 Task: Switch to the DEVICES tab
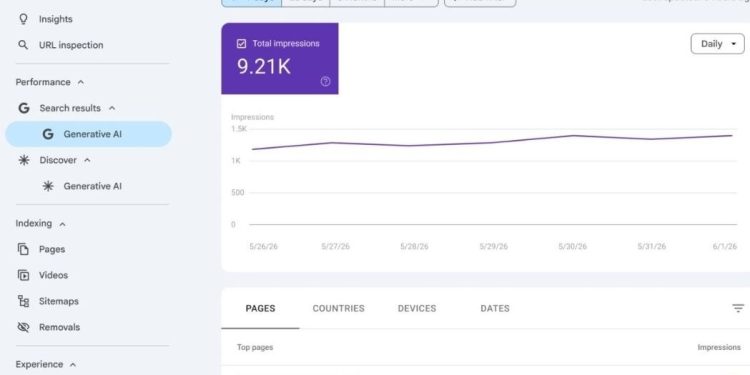pyautogui.click(x=417, y=309)
